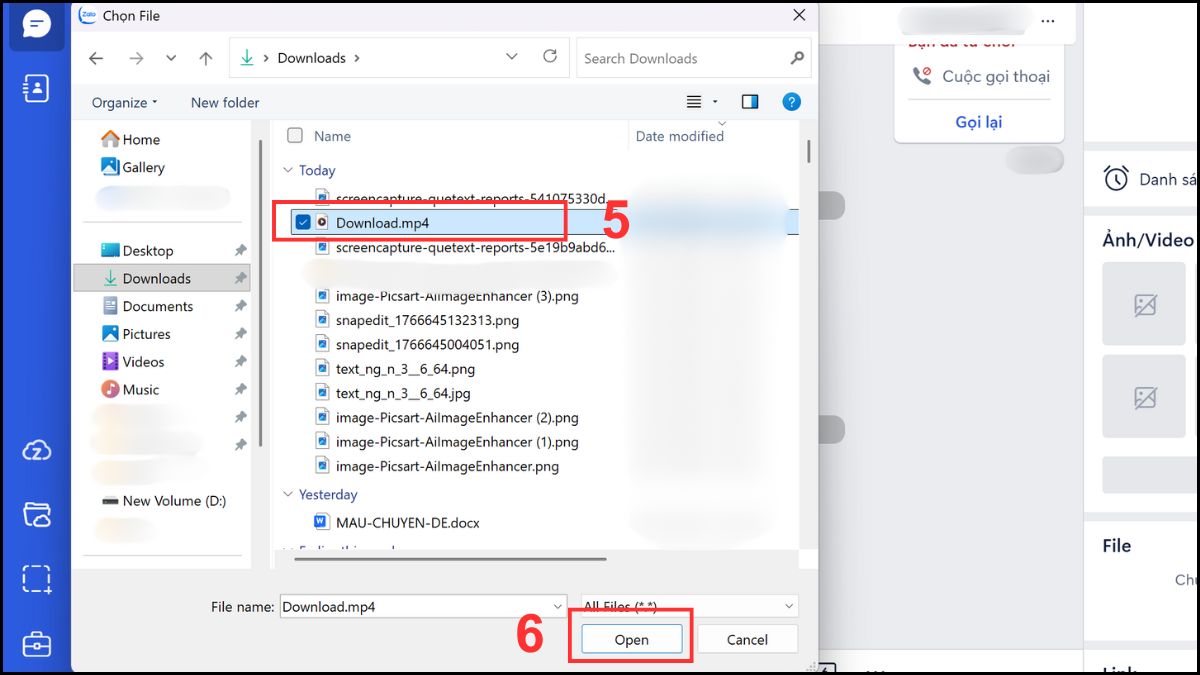Go up one folder level arrow
The image size is (1200, 675).
[x=206, y=58]
